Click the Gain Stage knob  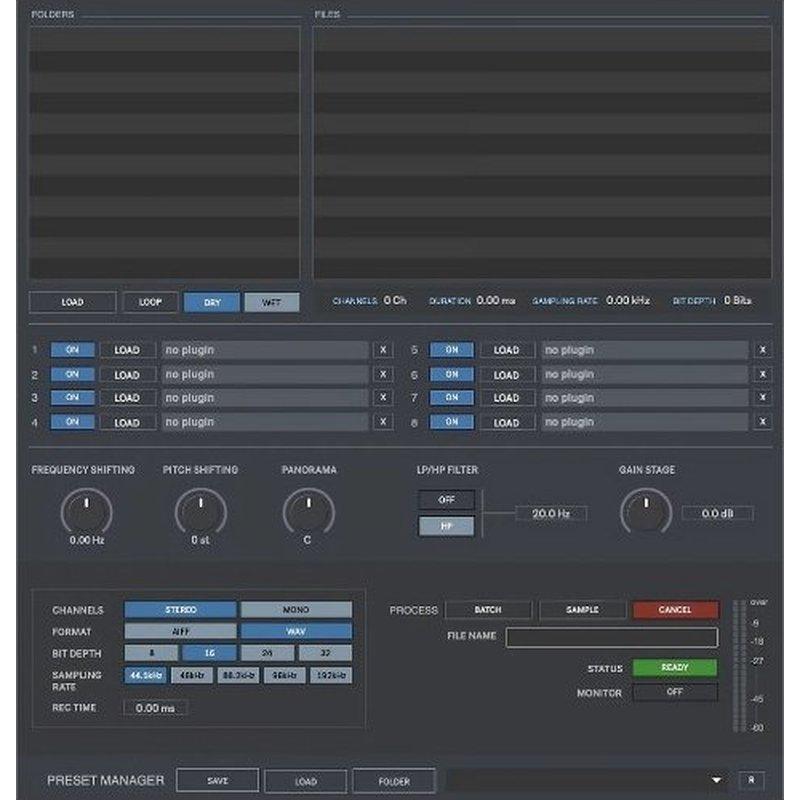[646, 512]
